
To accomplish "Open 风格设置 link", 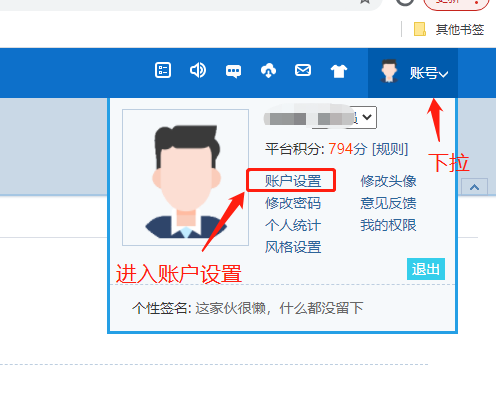I will (293, 247).
